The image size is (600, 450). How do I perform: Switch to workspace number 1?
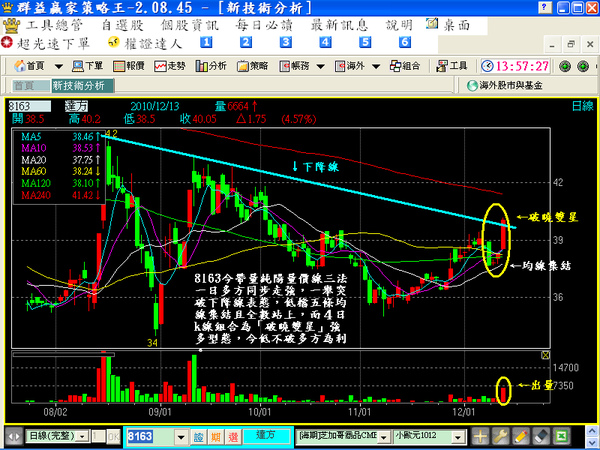[206, 42]
